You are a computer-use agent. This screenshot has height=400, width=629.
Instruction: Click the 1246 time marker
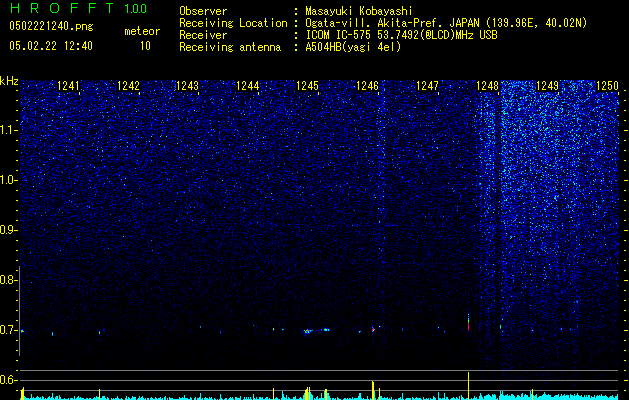367,86
